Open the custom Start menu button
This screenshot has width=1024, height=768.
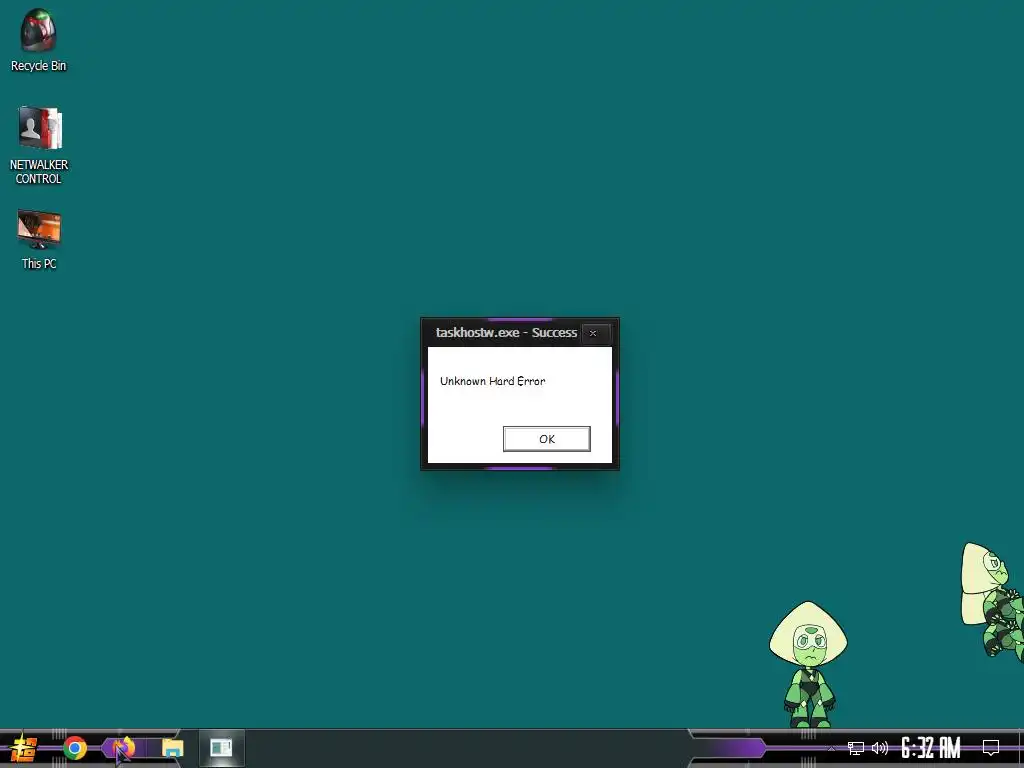coord(24,748)
